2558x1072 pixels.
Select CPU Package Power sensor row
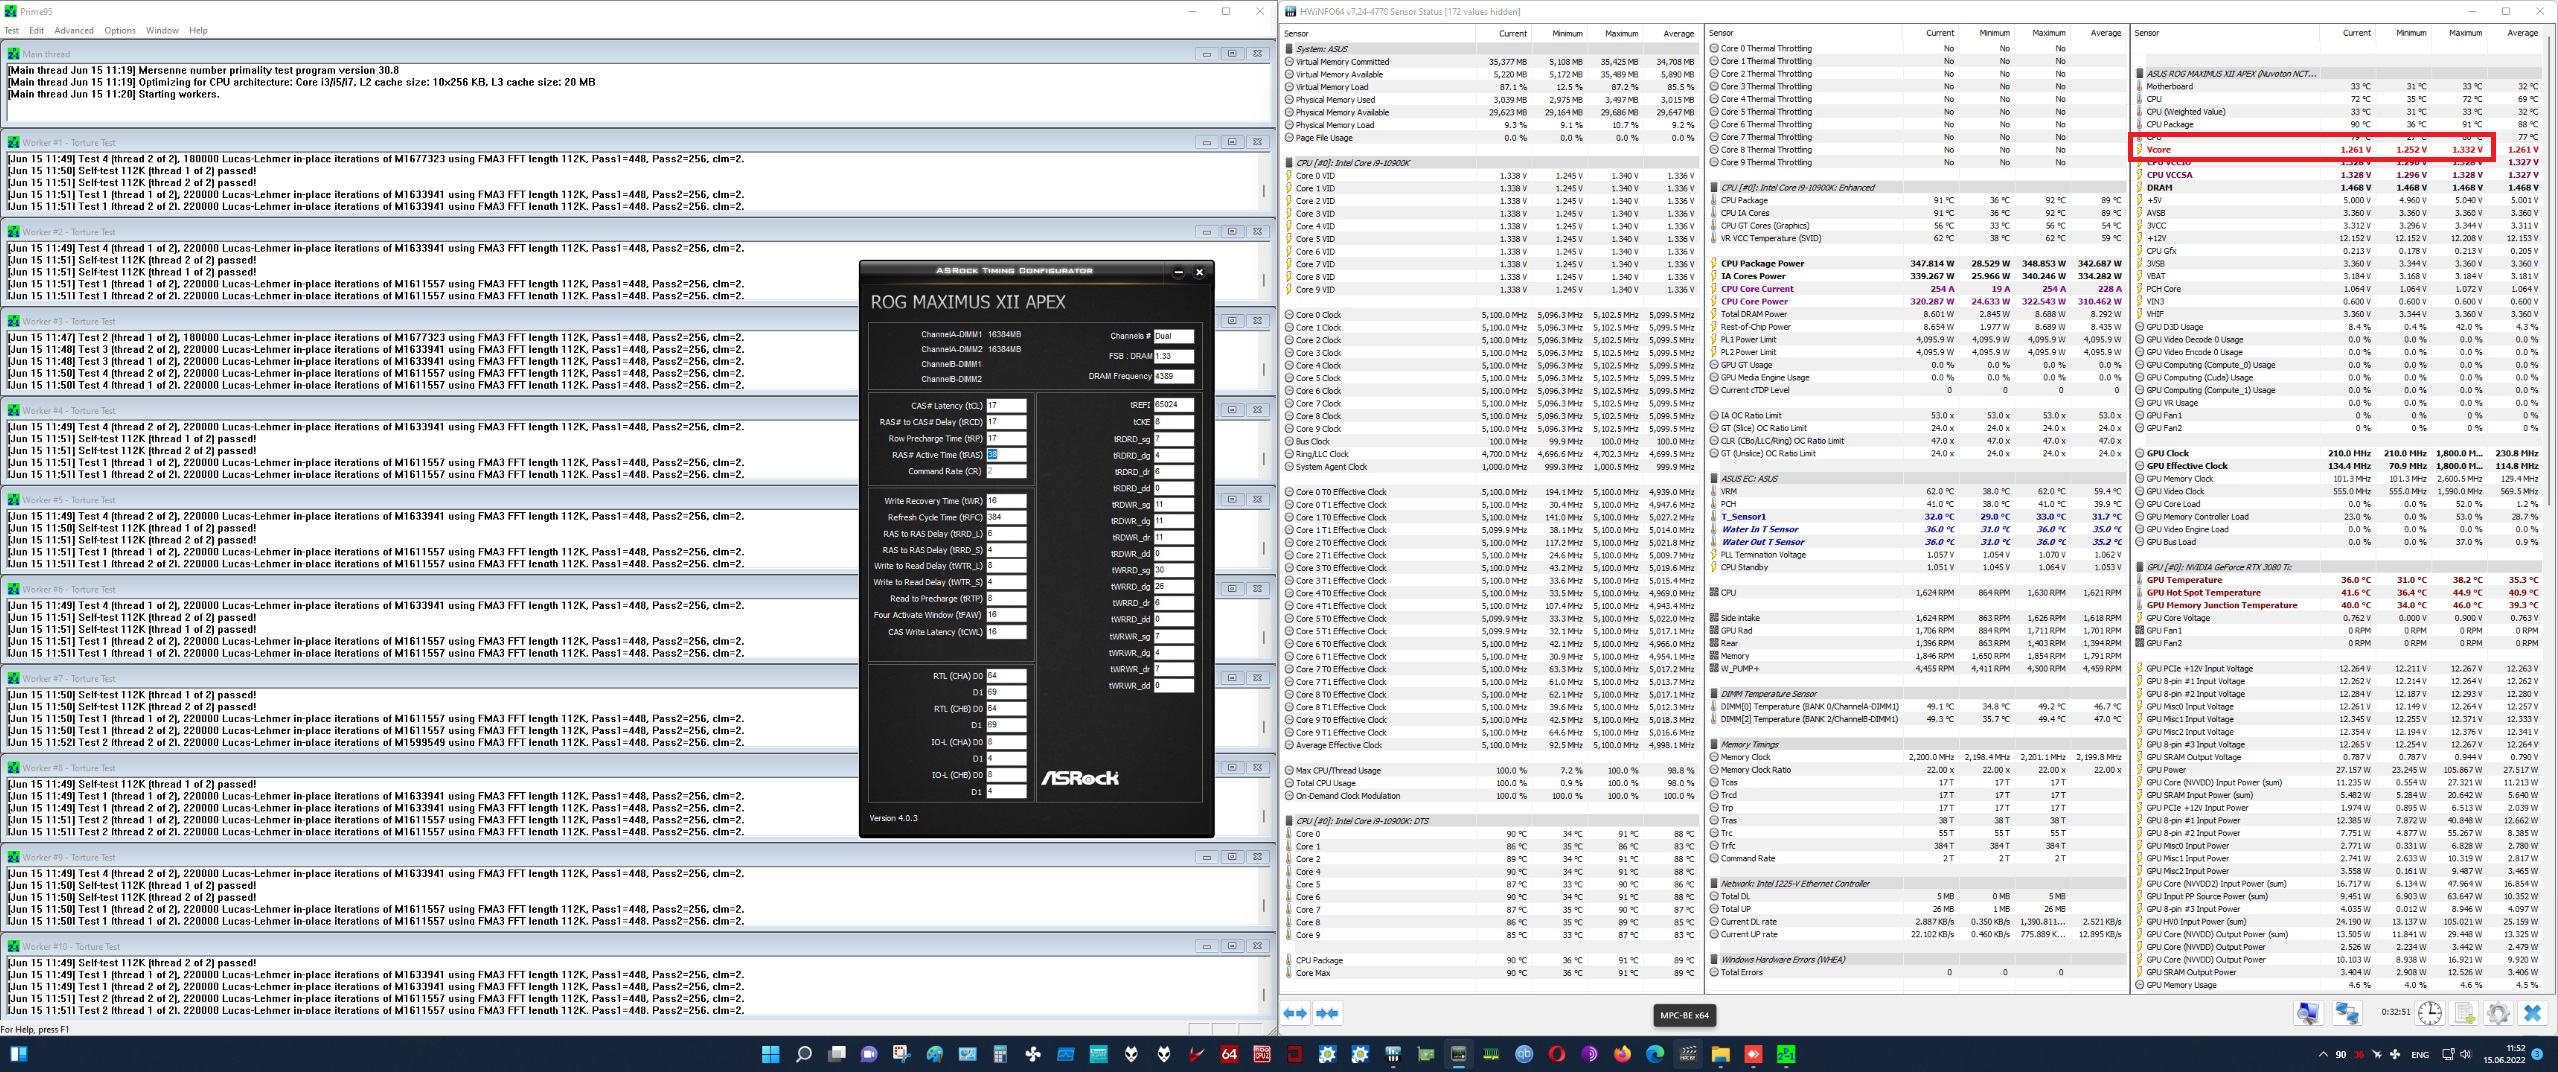[1917, 264]
